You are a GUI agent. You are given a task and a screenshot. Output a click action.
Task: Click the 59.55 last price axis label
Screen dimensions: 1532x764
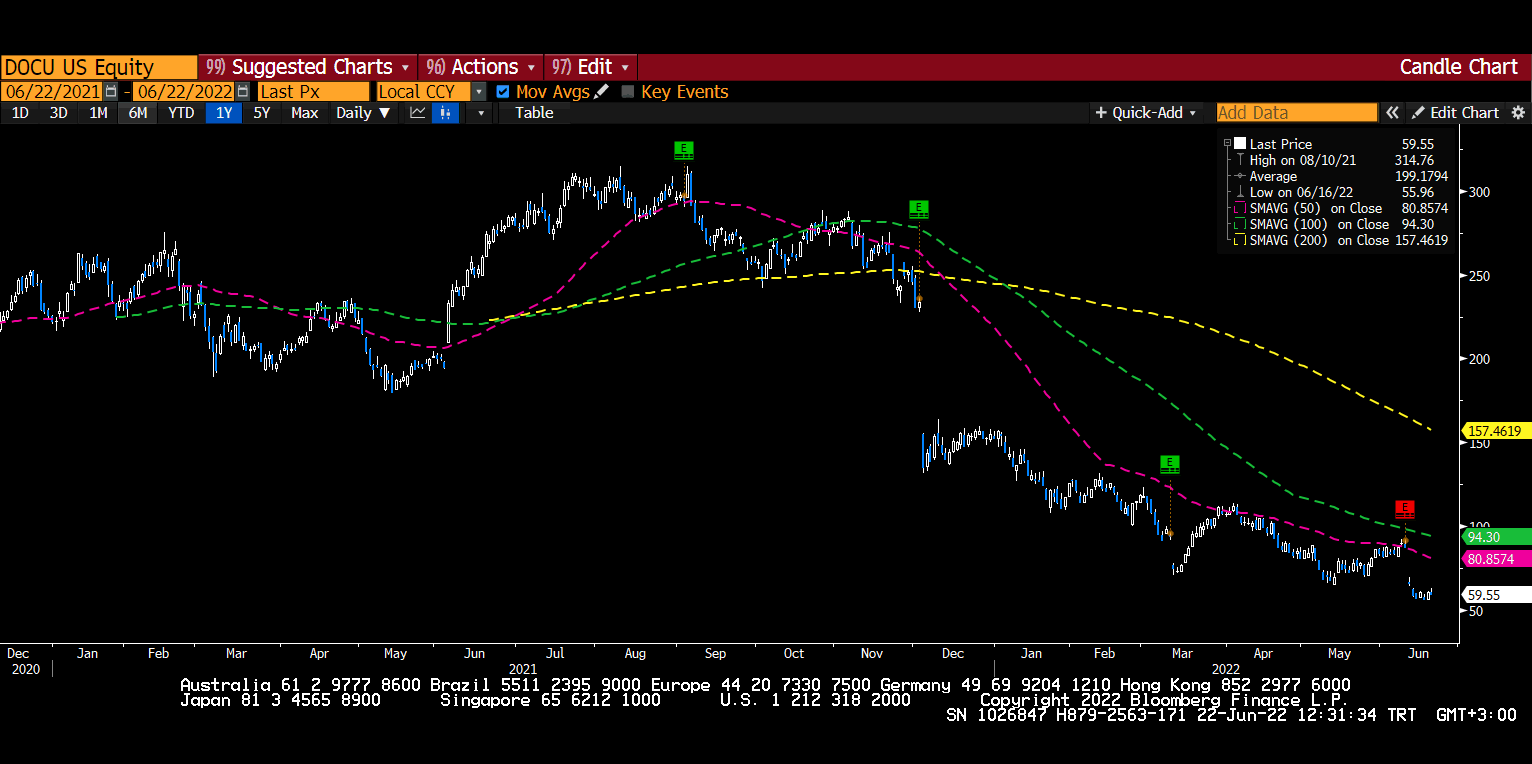[1497, 595]
